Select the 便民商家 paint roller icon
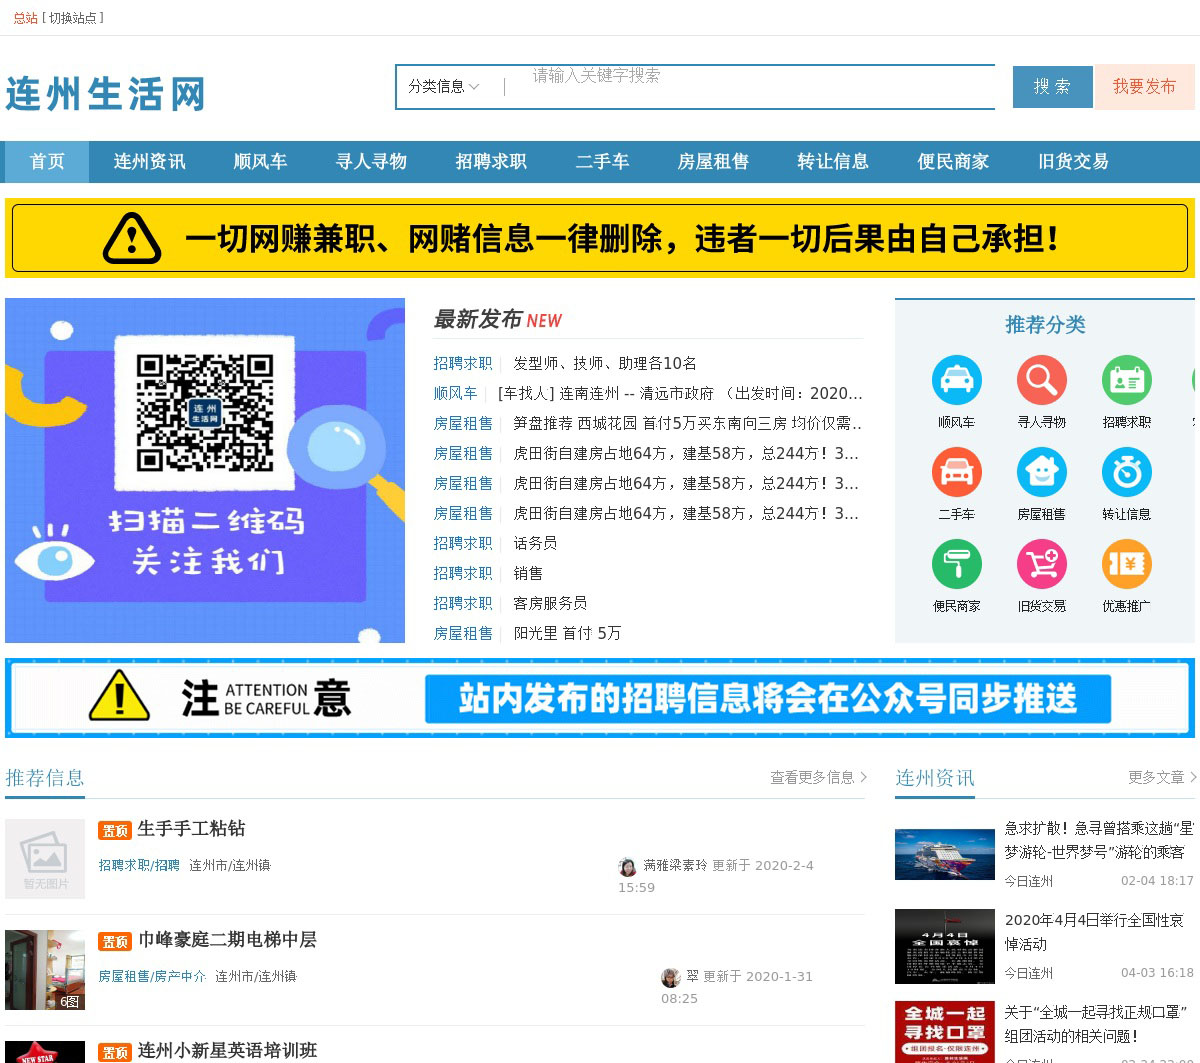The height and width of the screenshot is (1063, 1200). tap(956, 564)
